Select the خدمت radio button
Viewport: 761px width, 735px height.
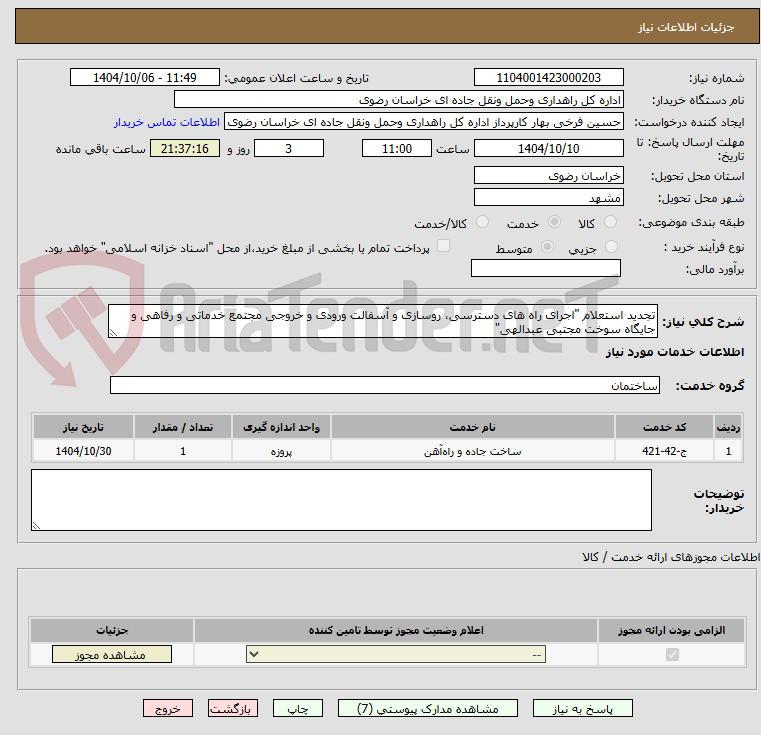[554, 222]
